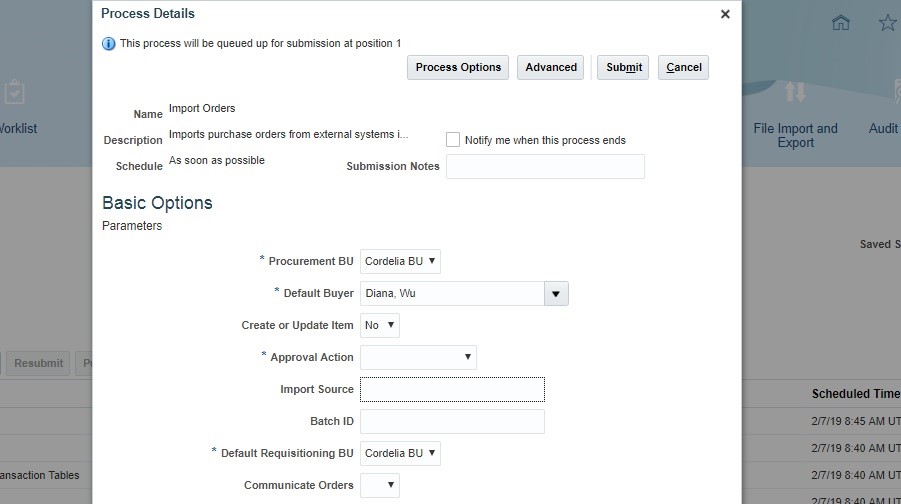Open Favorites star icon
Screen dimensions: 901x504
pos(888,22)
